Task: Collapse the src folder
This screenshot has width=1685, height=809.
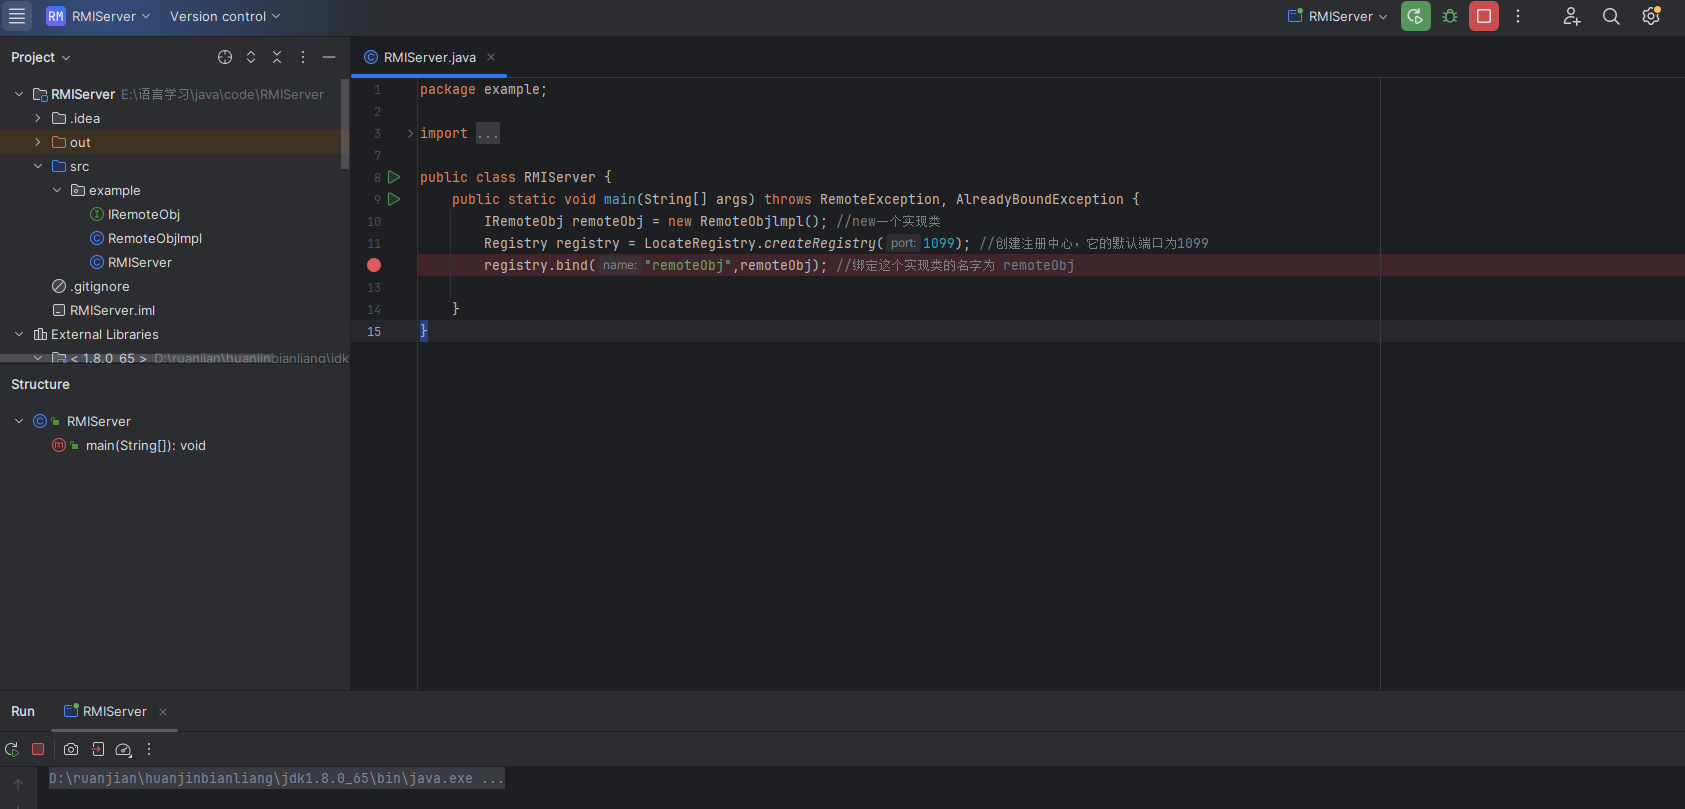Action: click(x=38, y=166)
